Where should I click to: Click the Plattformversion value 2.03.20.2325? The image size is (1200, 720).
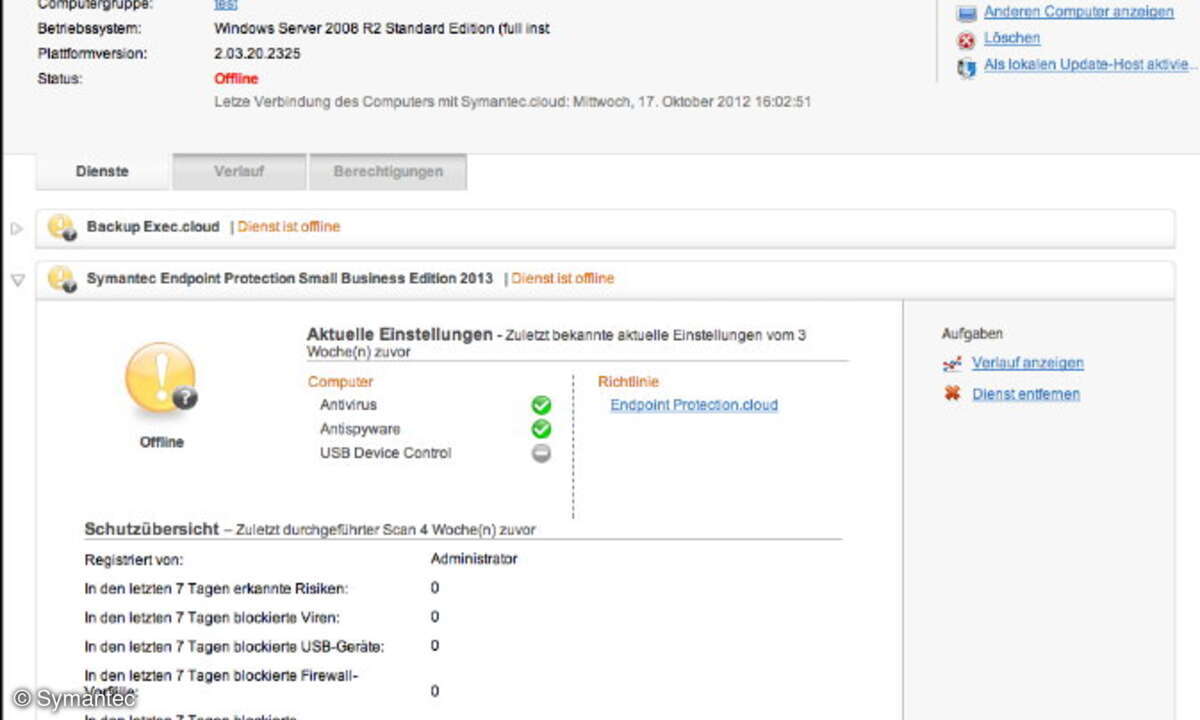tap(257, 53)
